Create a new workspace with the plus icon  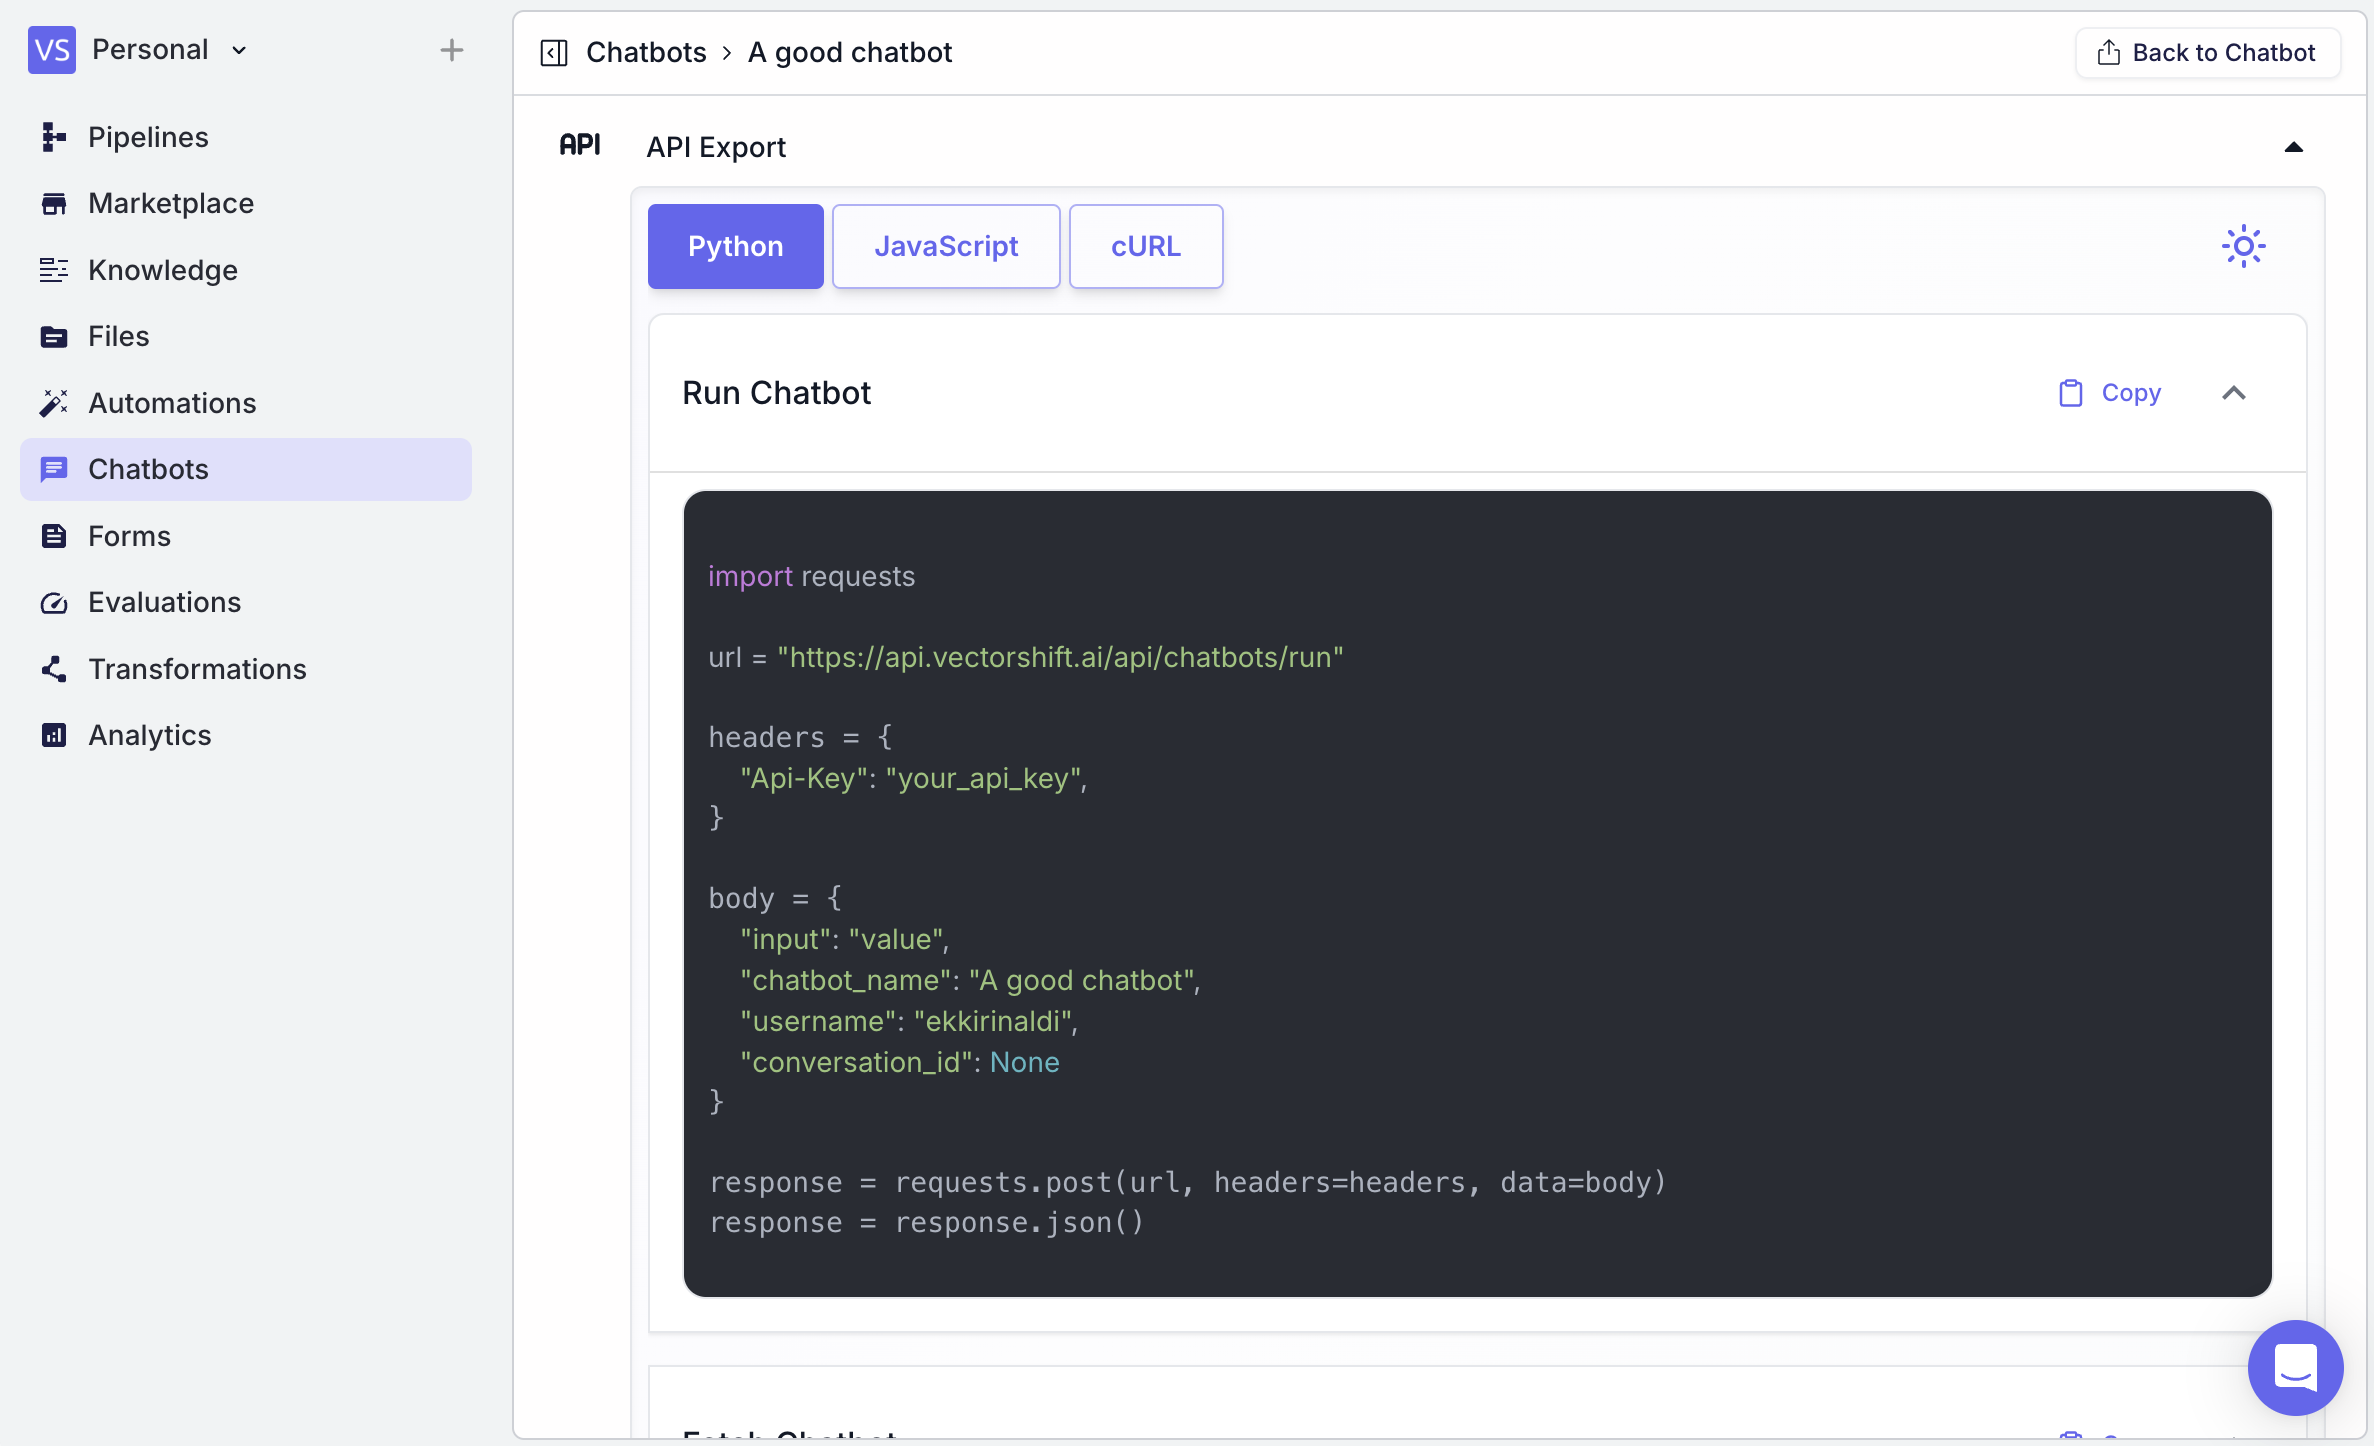[x=452, y=48]
